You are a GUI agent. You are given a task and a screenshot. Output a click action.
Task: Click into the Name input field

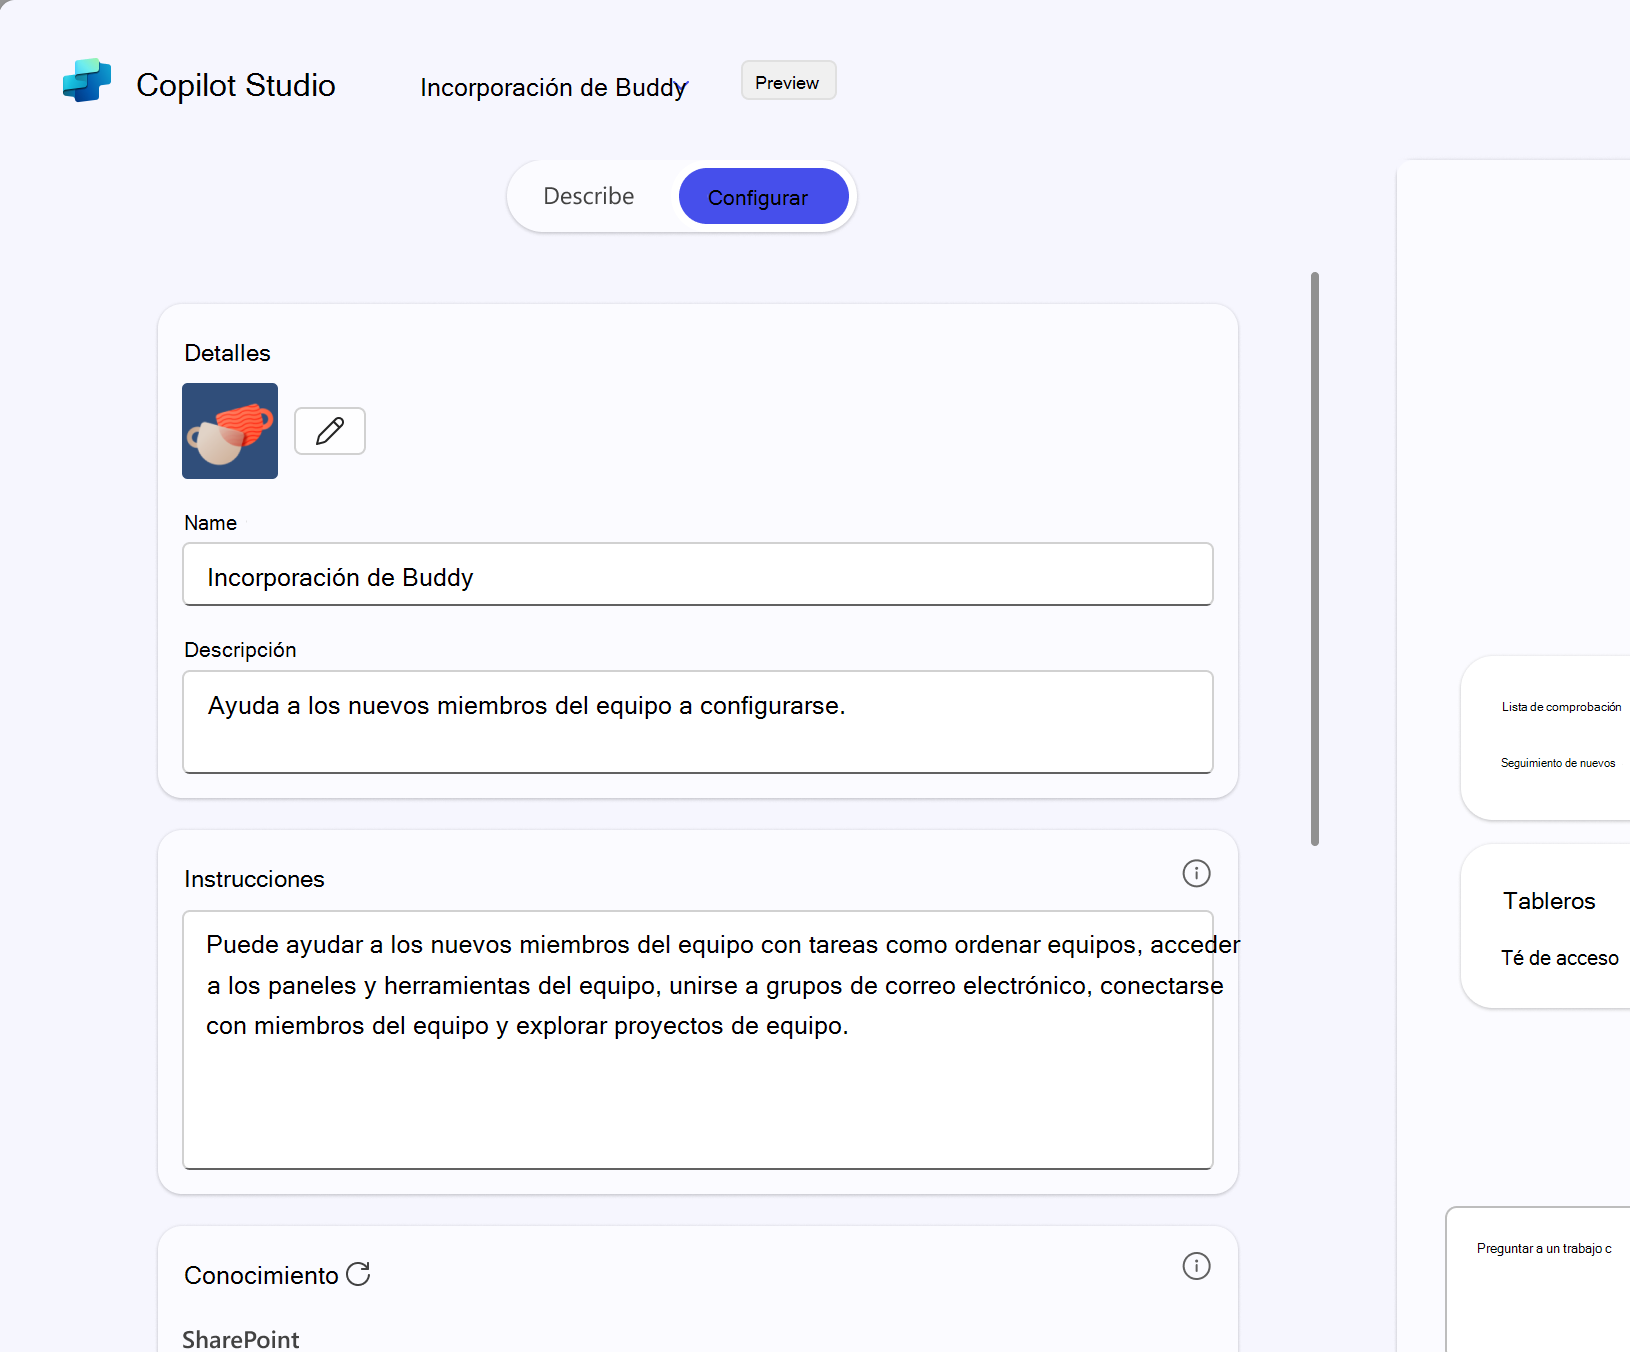(698, 574)
